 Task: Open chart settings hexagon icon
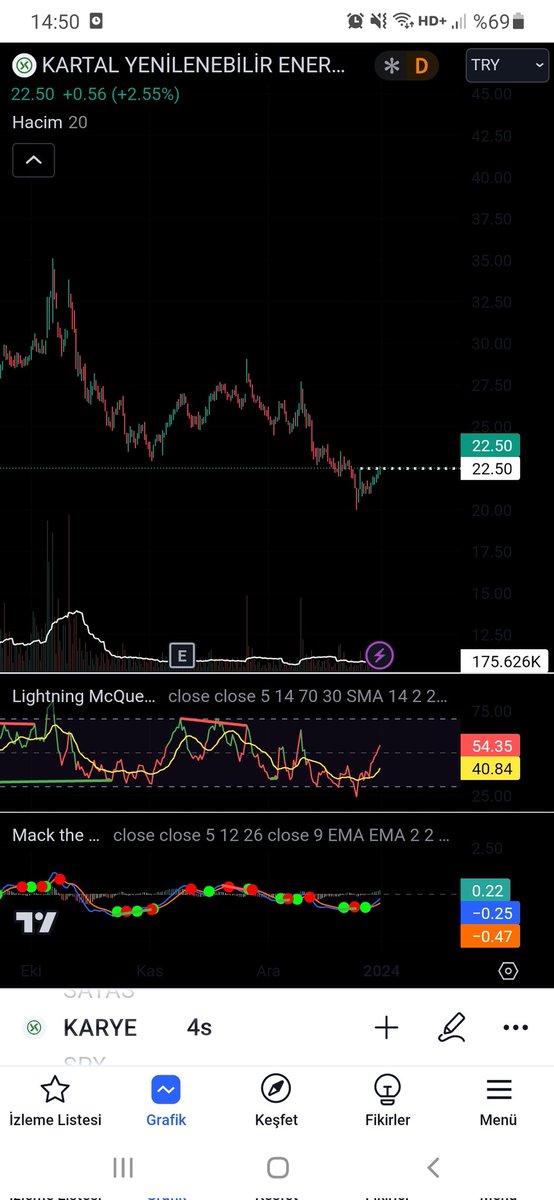tap(508, 971)
